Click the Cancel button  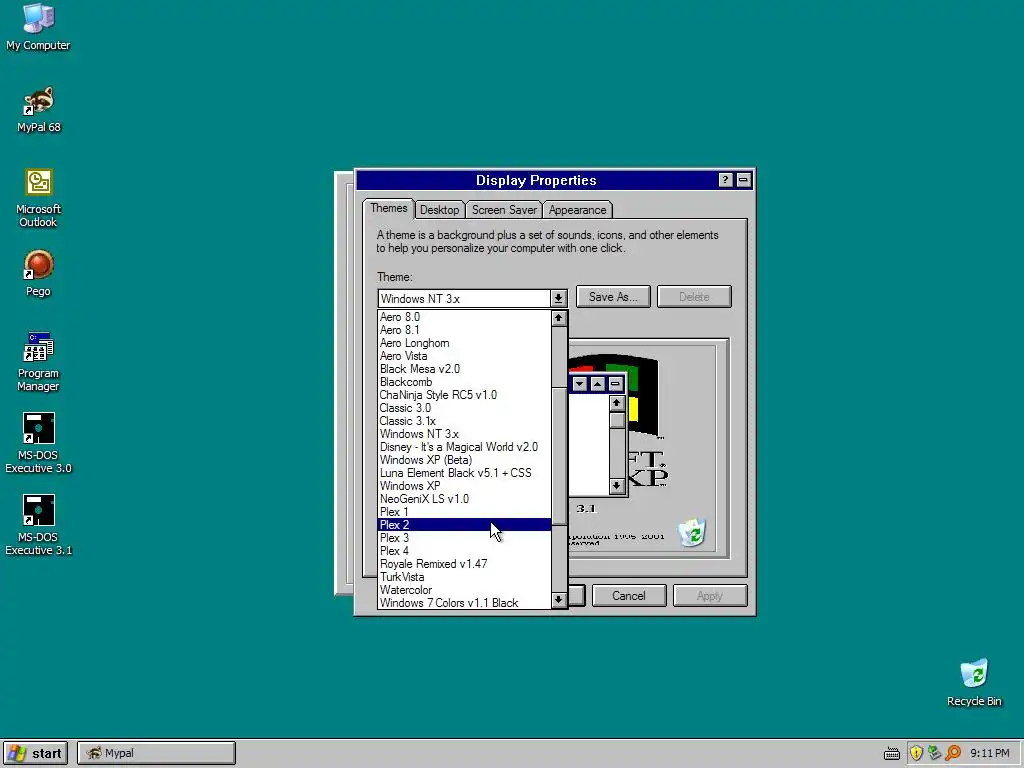click(x=629, y=596)
